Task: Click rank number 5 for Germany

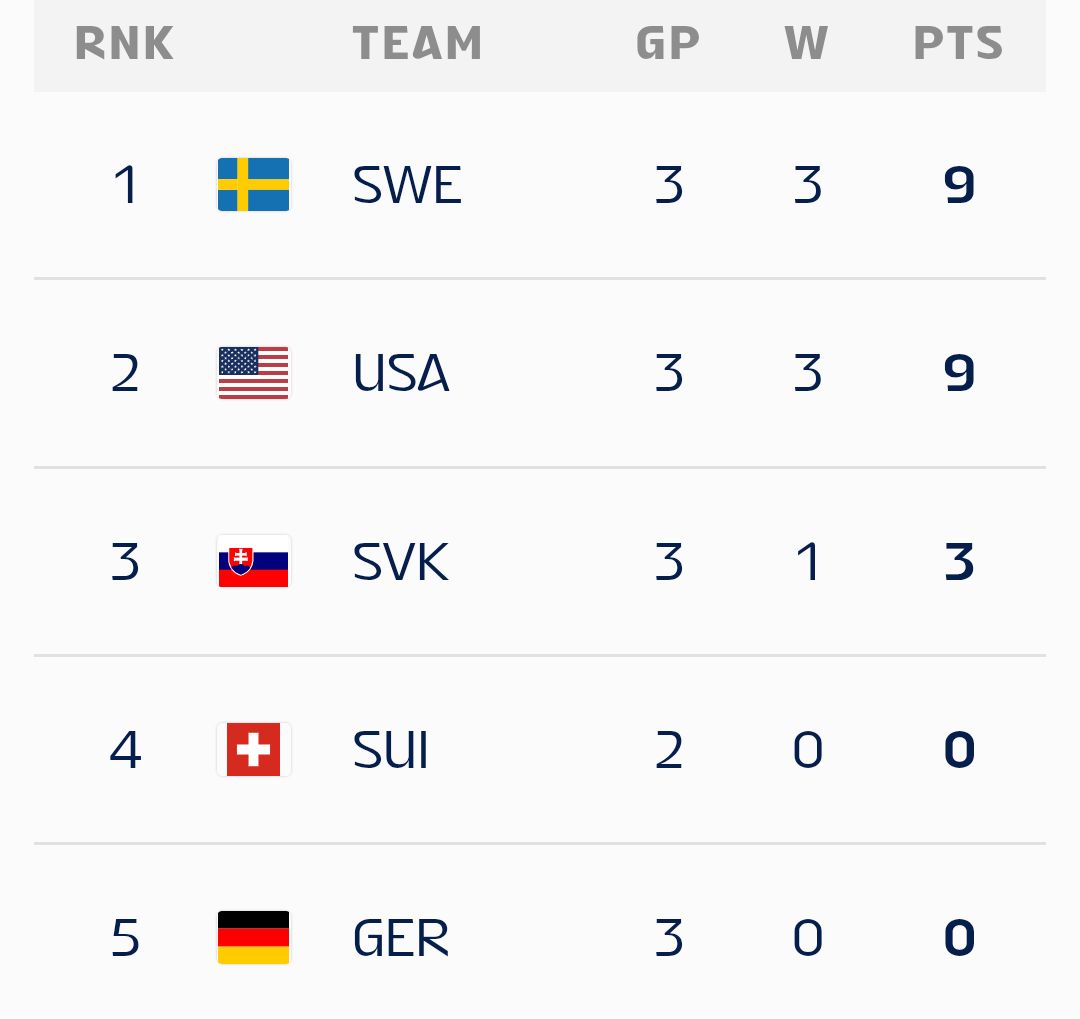Action: pyautogui.click(x=125, y=938)
